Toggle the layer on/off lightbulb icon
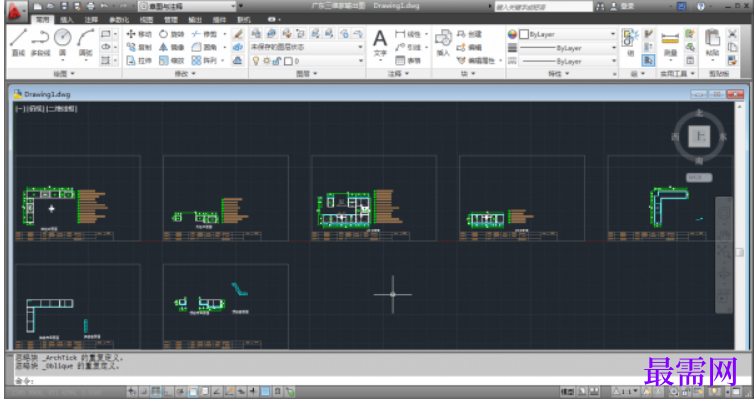Viewport: 756px width, 403px height. click(x=256, y=61)
